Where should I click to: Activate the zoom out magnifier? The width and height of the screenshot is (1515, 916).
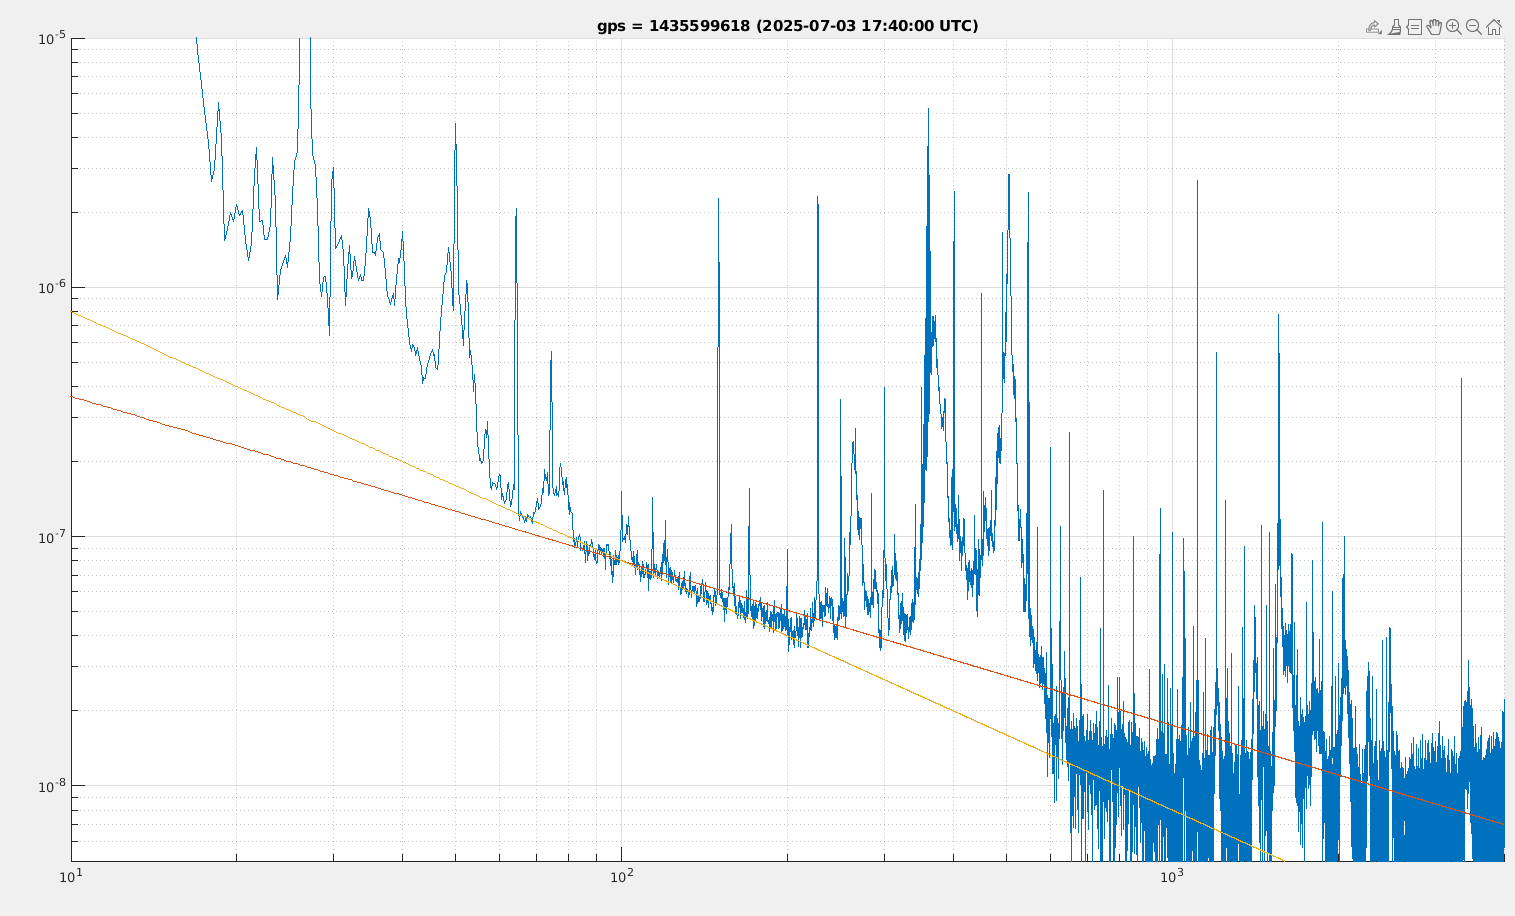click(1474, 27)
